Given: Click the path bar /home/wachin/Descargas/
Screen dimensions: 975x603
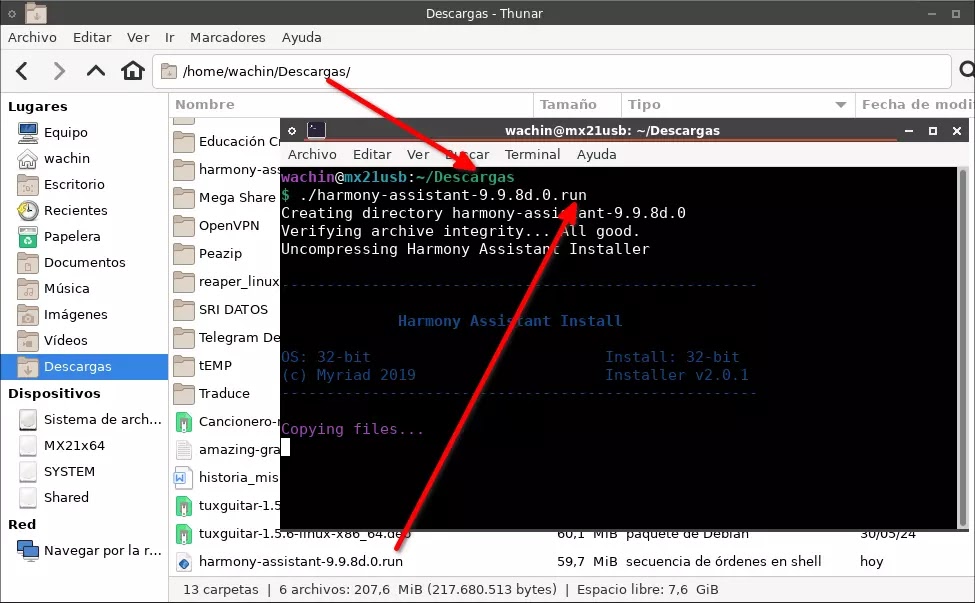Looking at the screenshot, I should (552, 71).
